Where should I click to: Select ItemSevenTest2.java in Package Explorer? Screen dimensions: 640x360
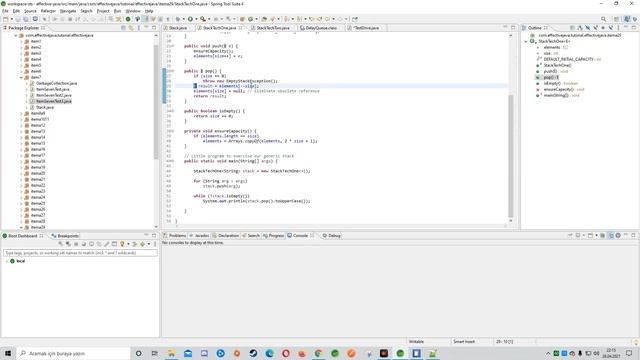click(53, 95)
